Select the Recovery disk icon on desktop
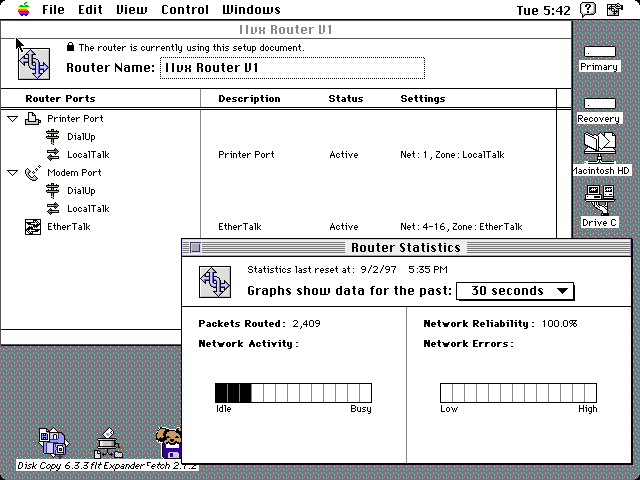The height and width of the screenshot is (480, 640). [599, 104]
